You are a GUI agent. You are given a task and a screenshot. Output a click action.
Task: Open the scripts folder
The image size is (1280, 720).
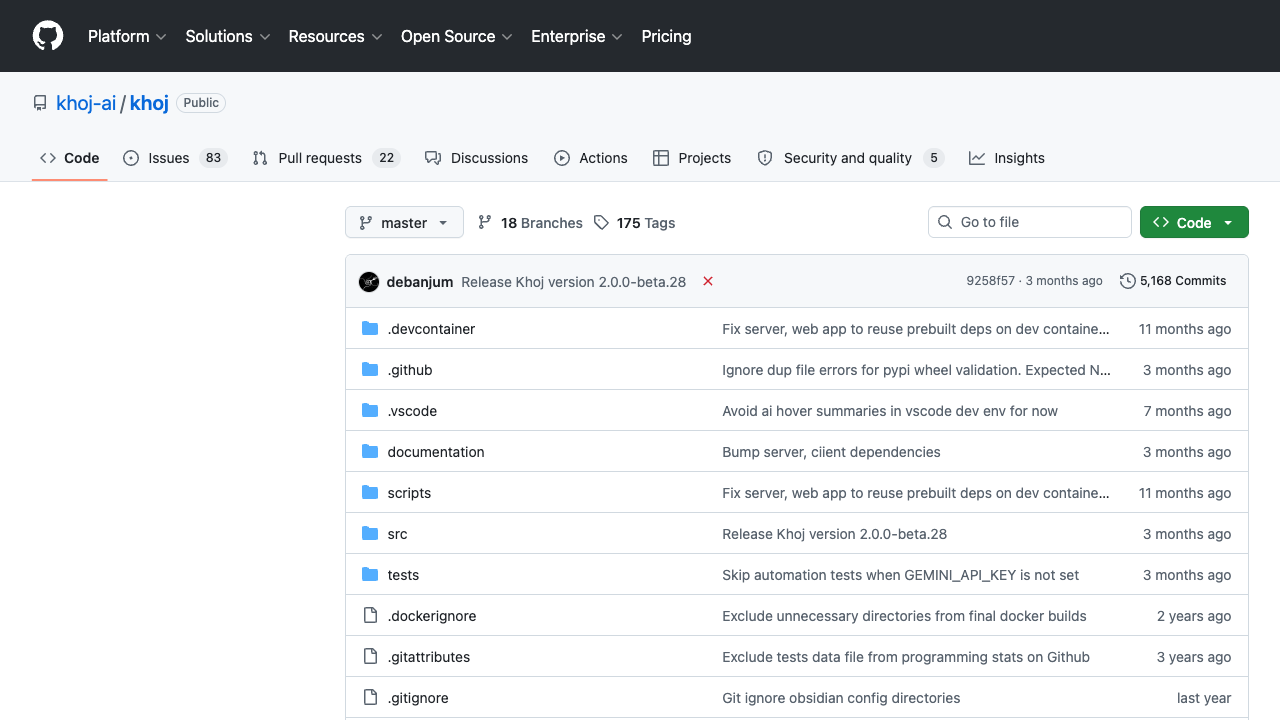pyautogui.click(x=409, y=493)
